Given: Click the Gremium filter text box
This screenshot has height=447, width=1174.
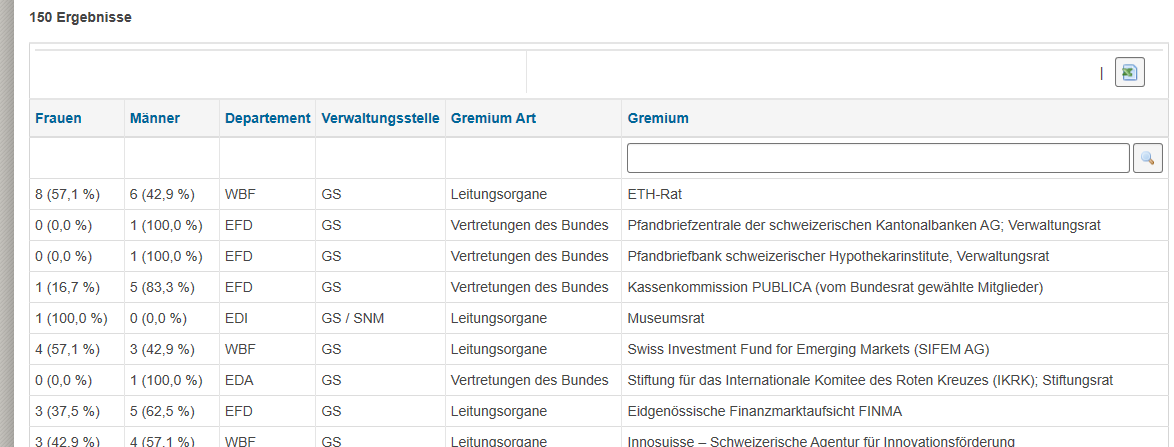Looking at the screenshot, I should 877,158.
